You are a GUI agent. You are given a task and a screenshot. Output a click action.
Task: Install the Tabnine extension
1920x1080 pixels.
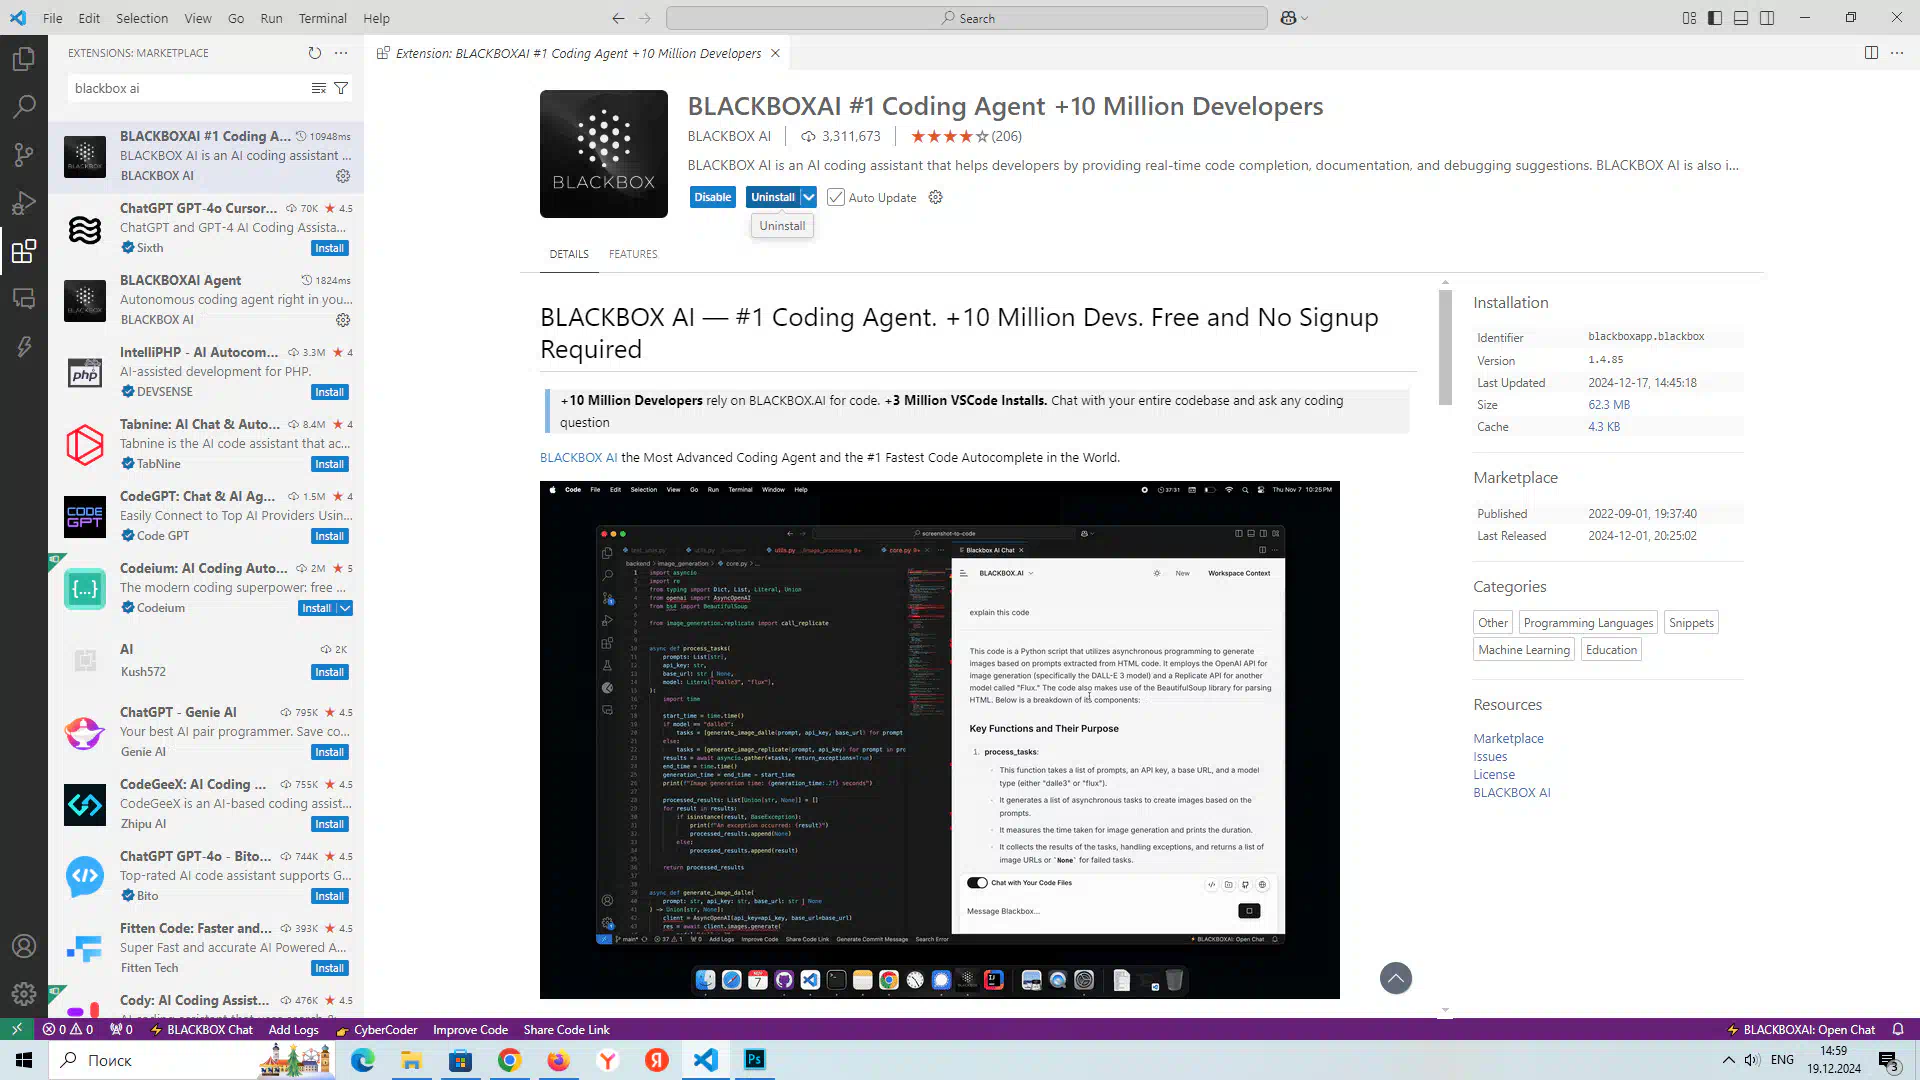click(x=330, y=464)
